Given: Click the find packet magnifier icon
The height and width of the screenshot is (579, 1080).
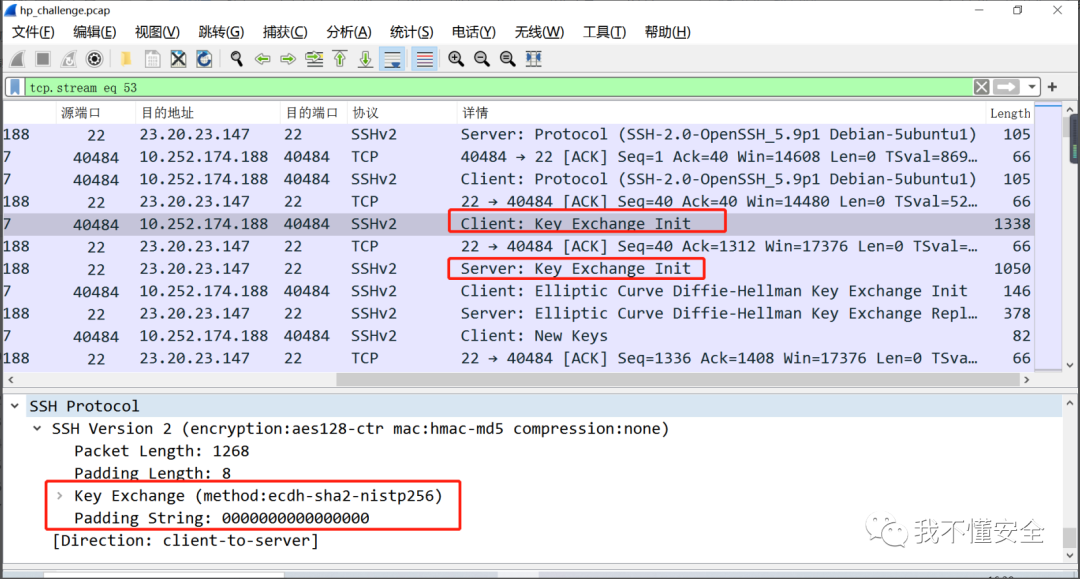Looking at the screenshot, I should pyautogui.click(x=236, y=59).
